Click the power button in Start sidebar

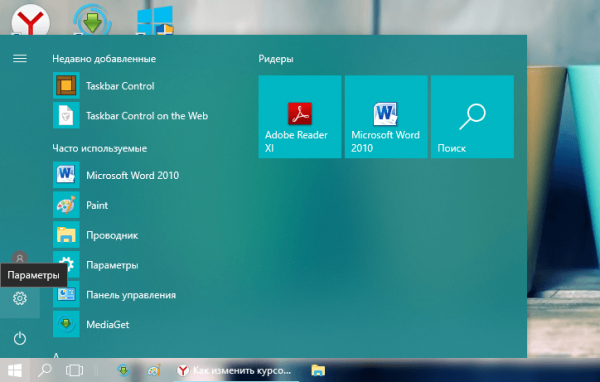point(20,338)
